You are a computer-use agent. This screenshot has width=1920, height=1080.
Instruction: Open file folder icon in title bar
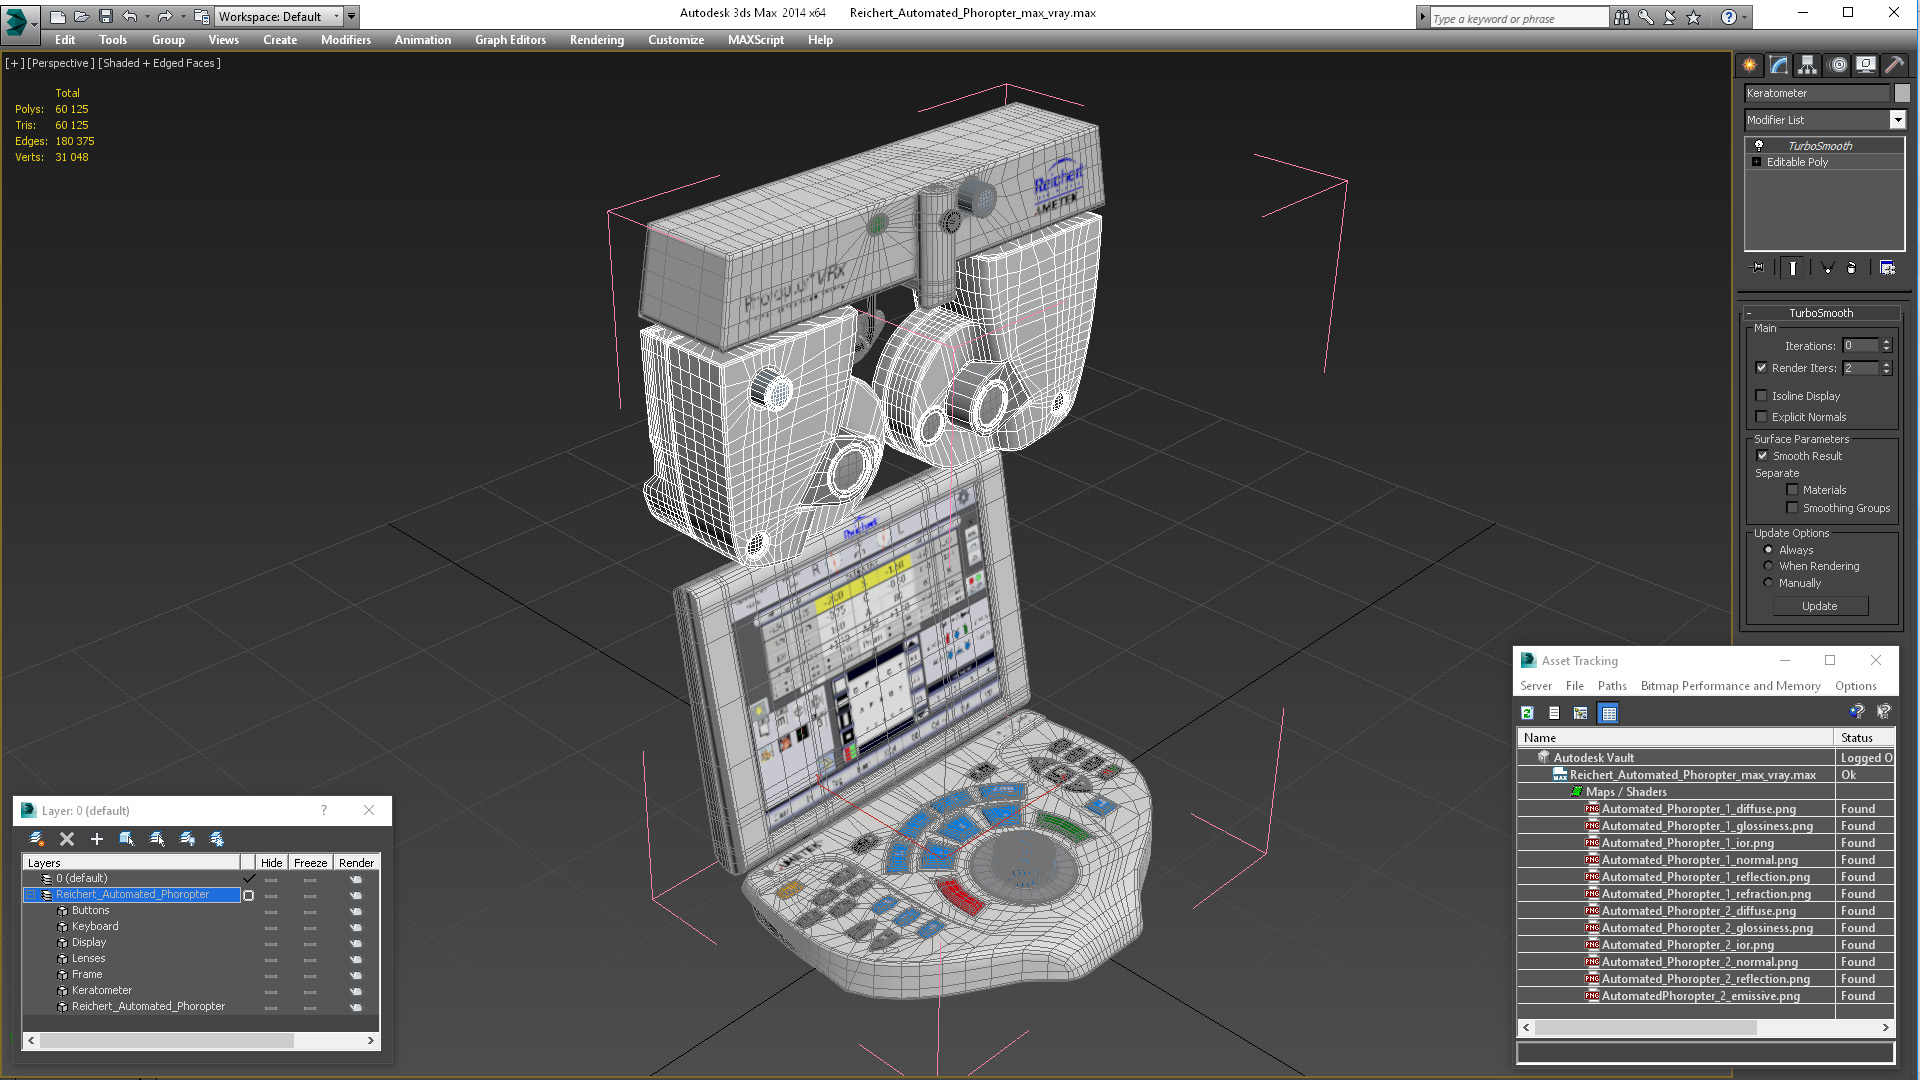coord(82,16)
